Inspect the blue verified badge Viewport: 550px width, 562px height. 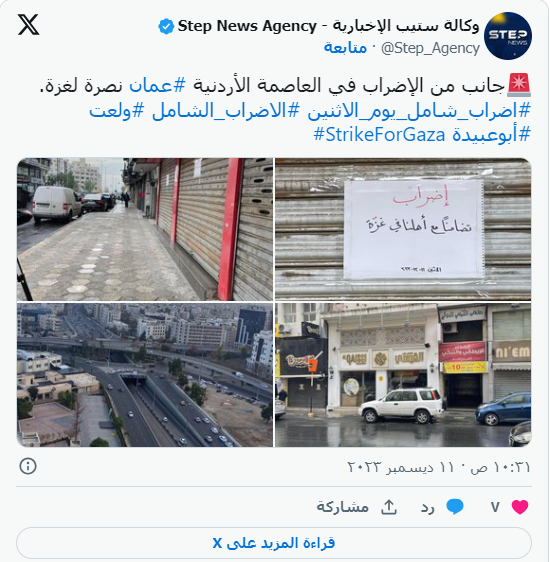point(166,27)
